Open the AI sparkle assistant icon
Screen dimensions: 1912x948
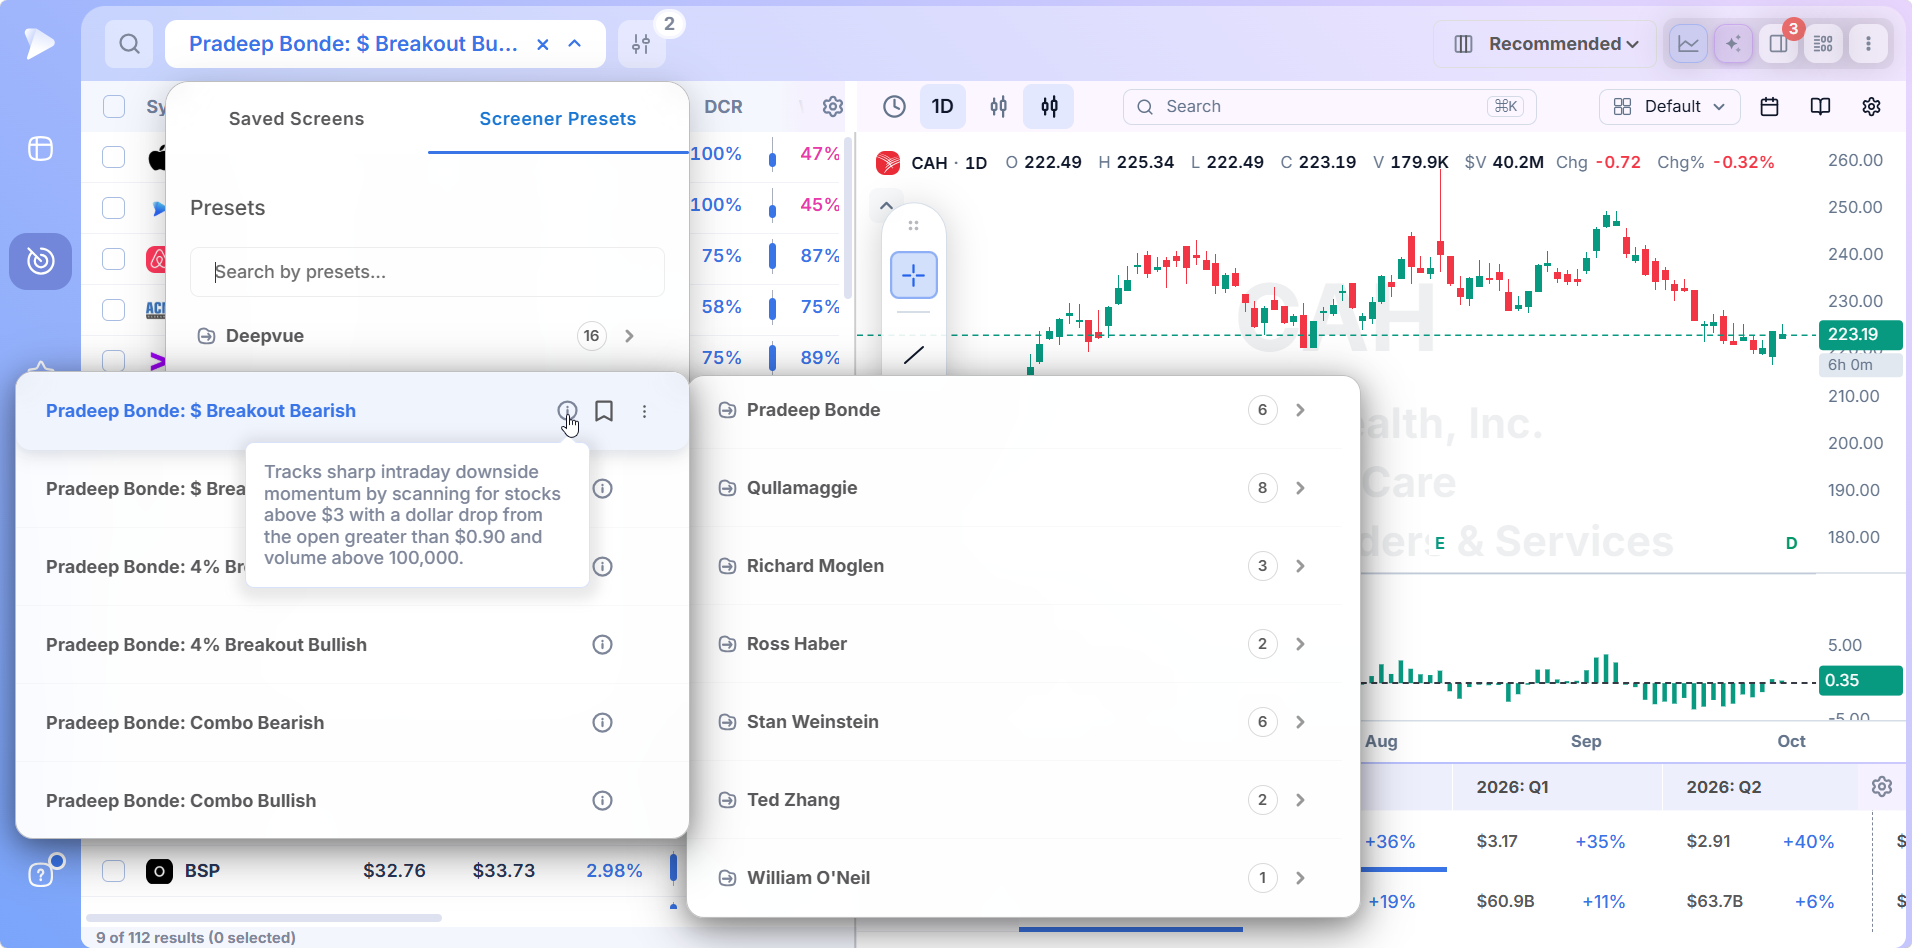coord(1734,44)
